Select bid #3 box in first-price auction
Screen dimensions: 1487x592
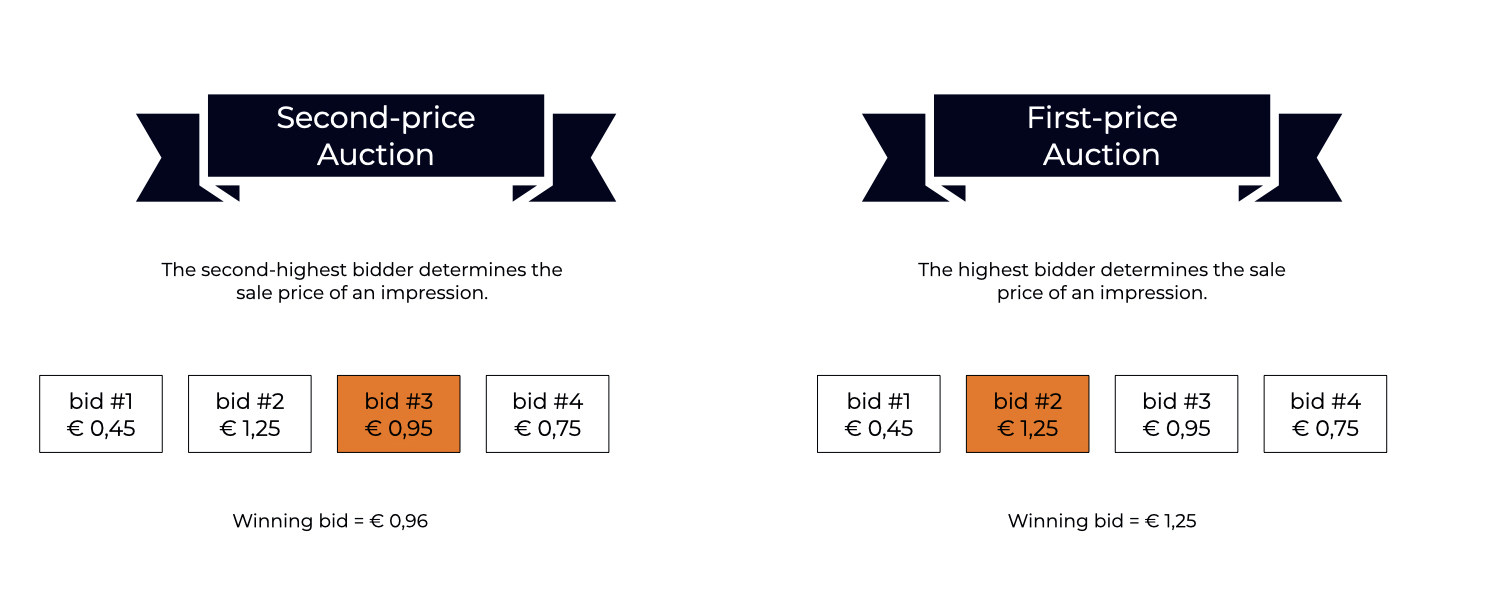[x=1177, y=414]
